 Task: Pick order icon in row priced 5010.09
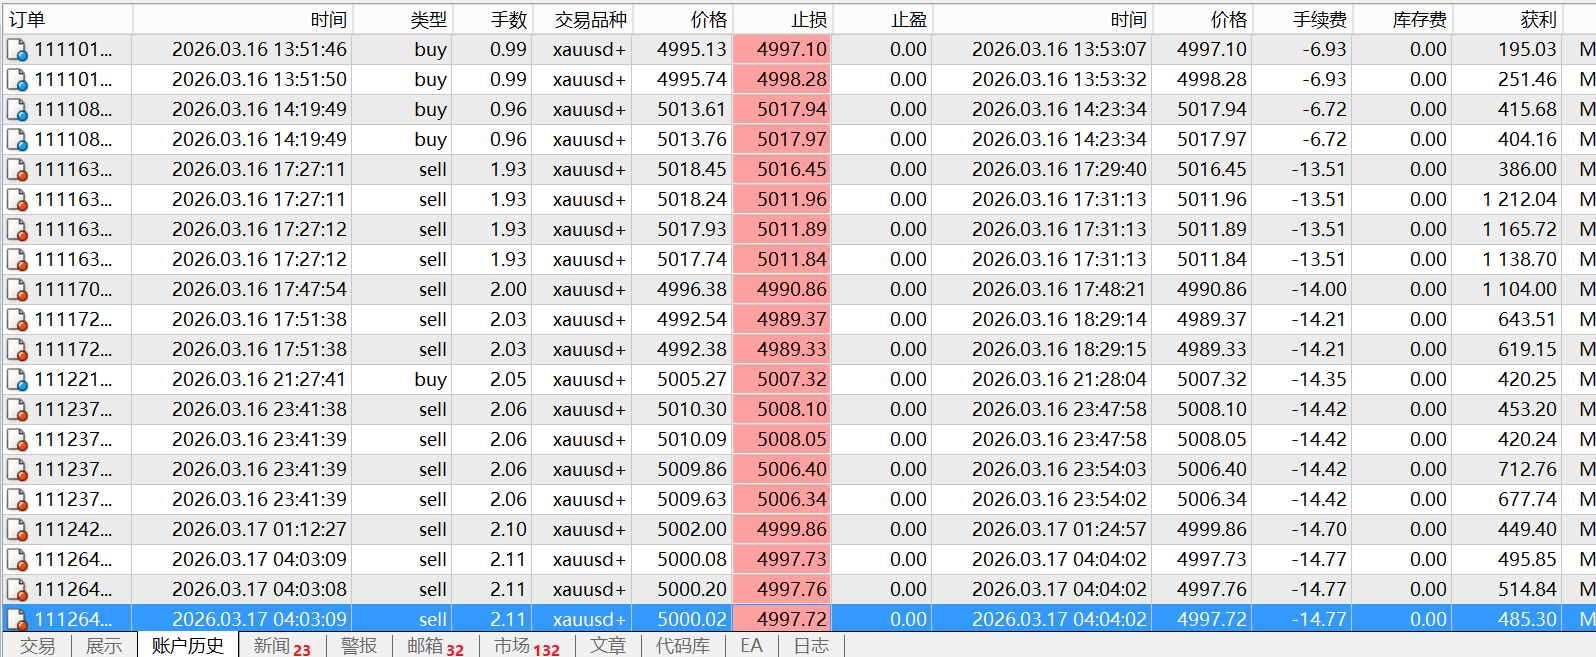point(17,439)
